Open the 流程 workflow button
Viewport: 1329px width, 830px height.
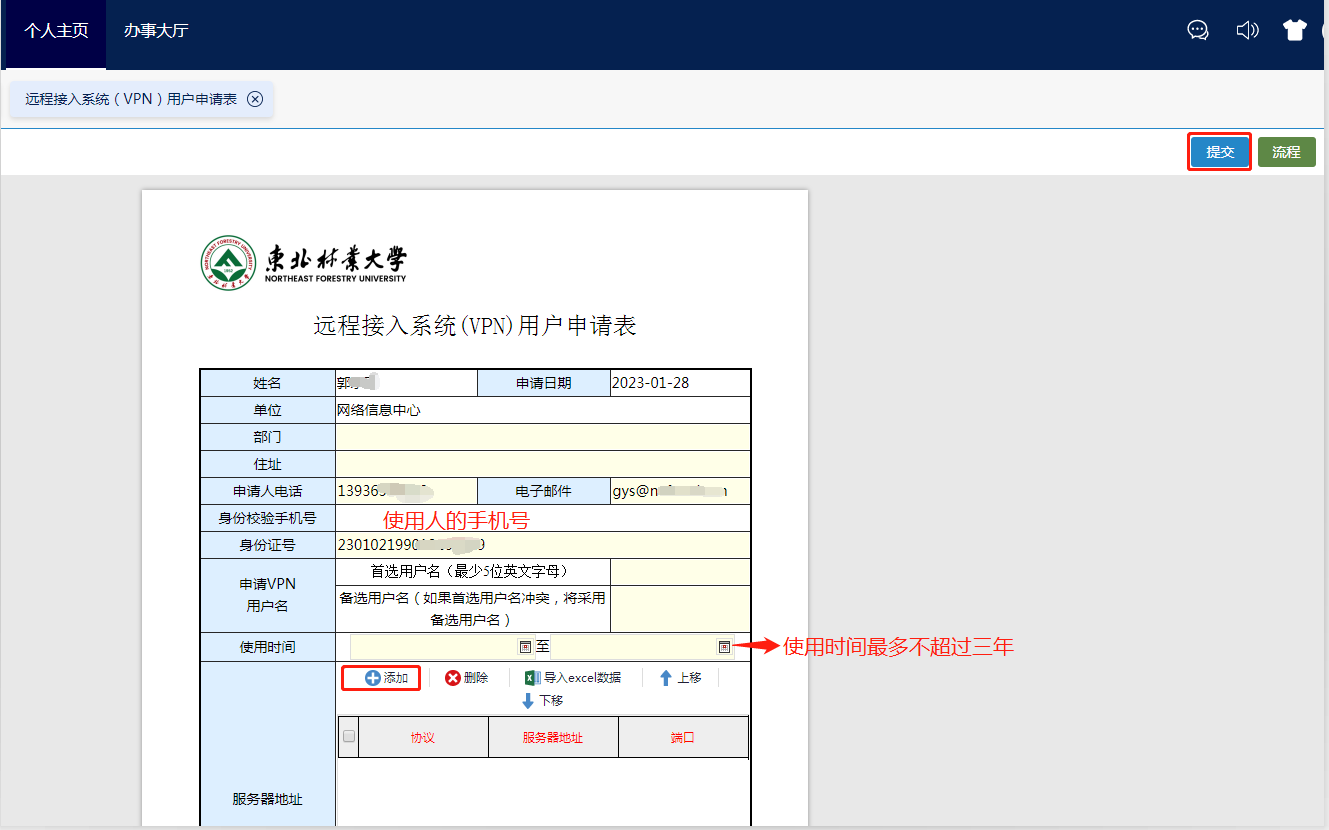point(1286,152)
